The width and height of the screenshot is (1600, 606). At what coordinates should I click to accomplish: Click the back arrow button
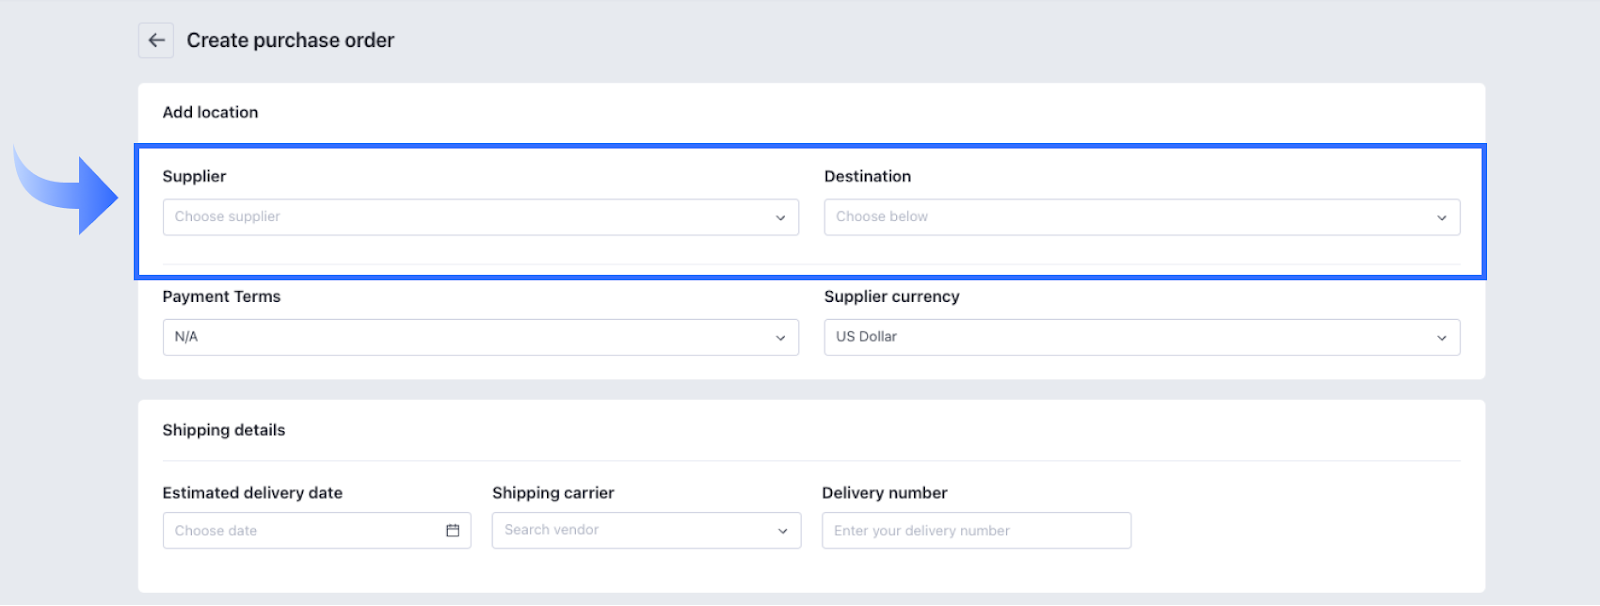click(x=156, y=40)
